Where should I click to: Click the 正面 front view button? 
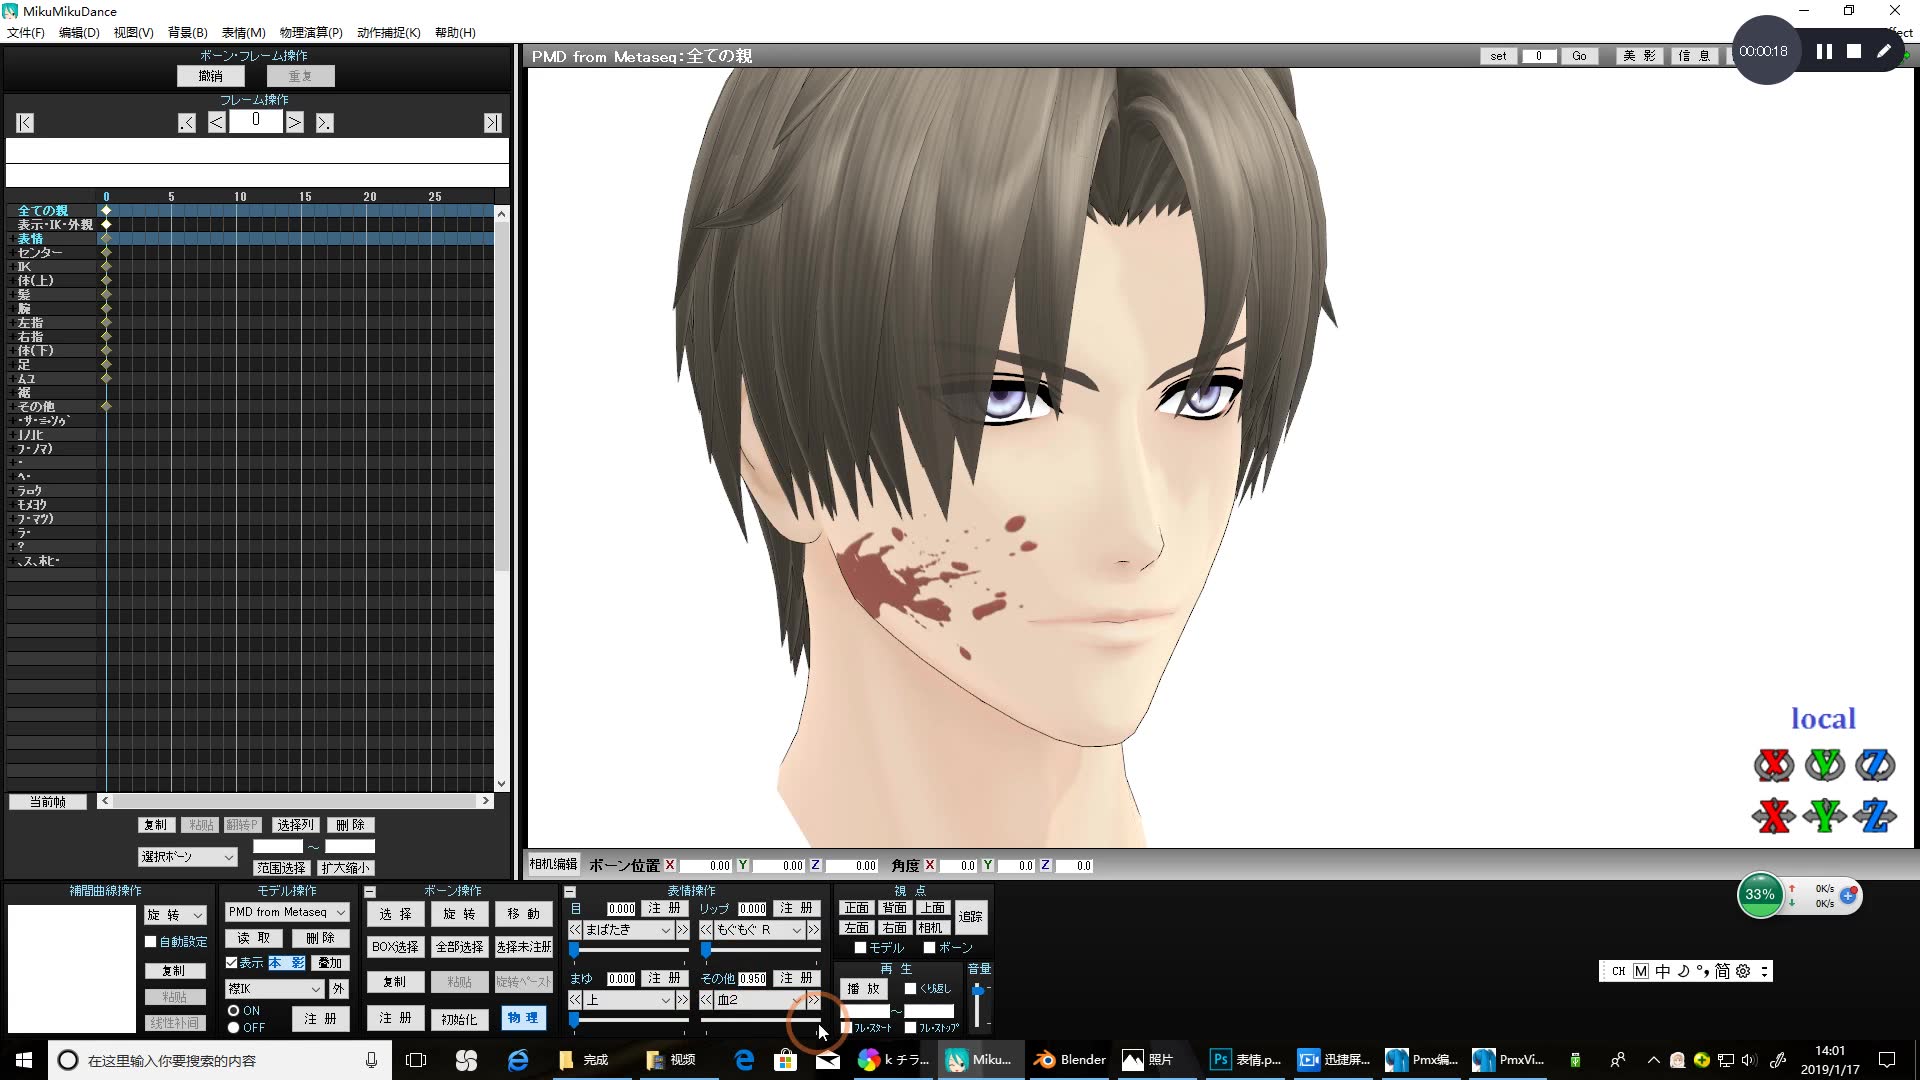click(x=857, y=908)
